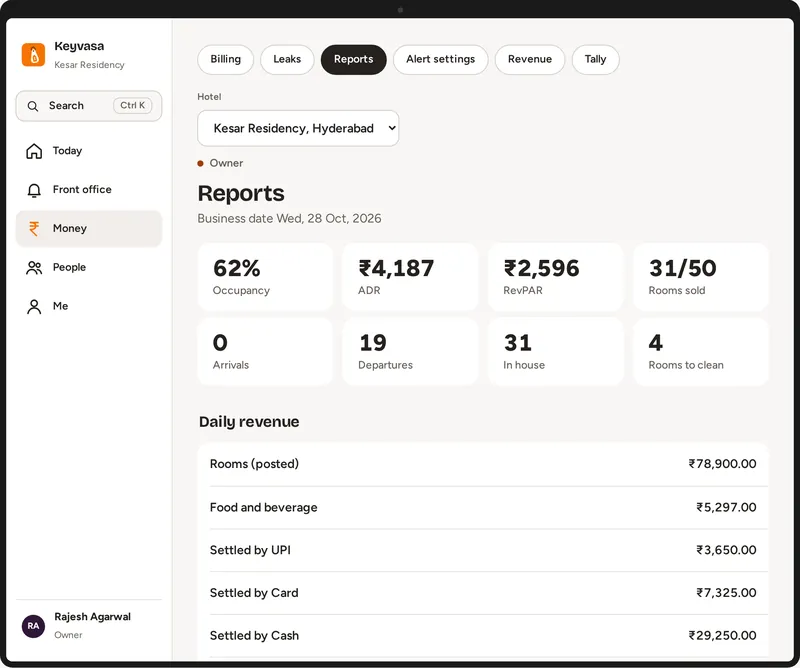This screenshot has width=800, height=668.
Task: Open Rajesh Agarwal profile name
Action: (x=92, y=616)
